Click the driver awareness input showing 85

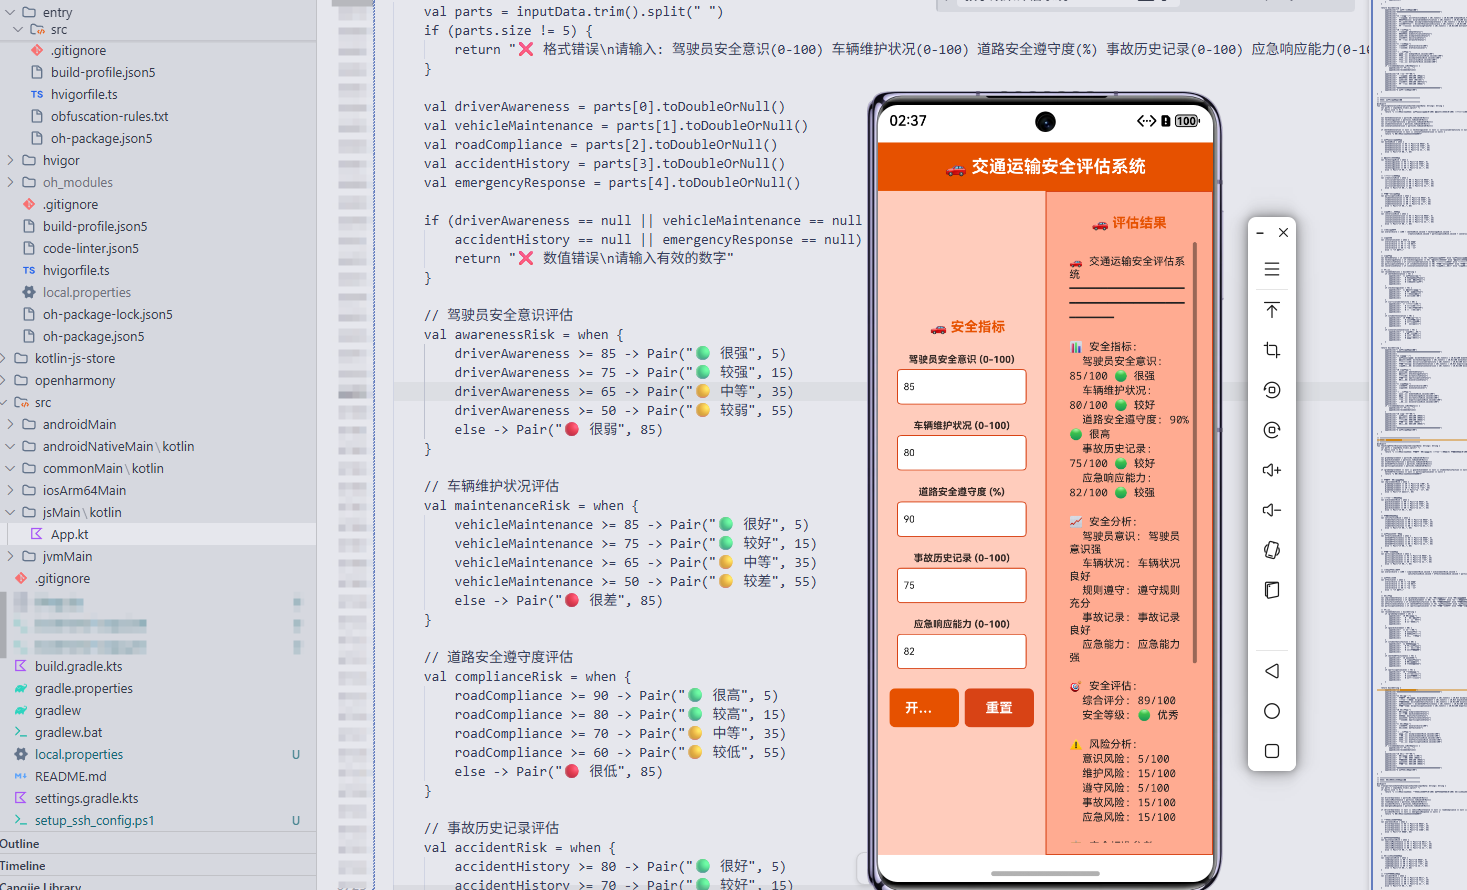(x=961, y=386)
